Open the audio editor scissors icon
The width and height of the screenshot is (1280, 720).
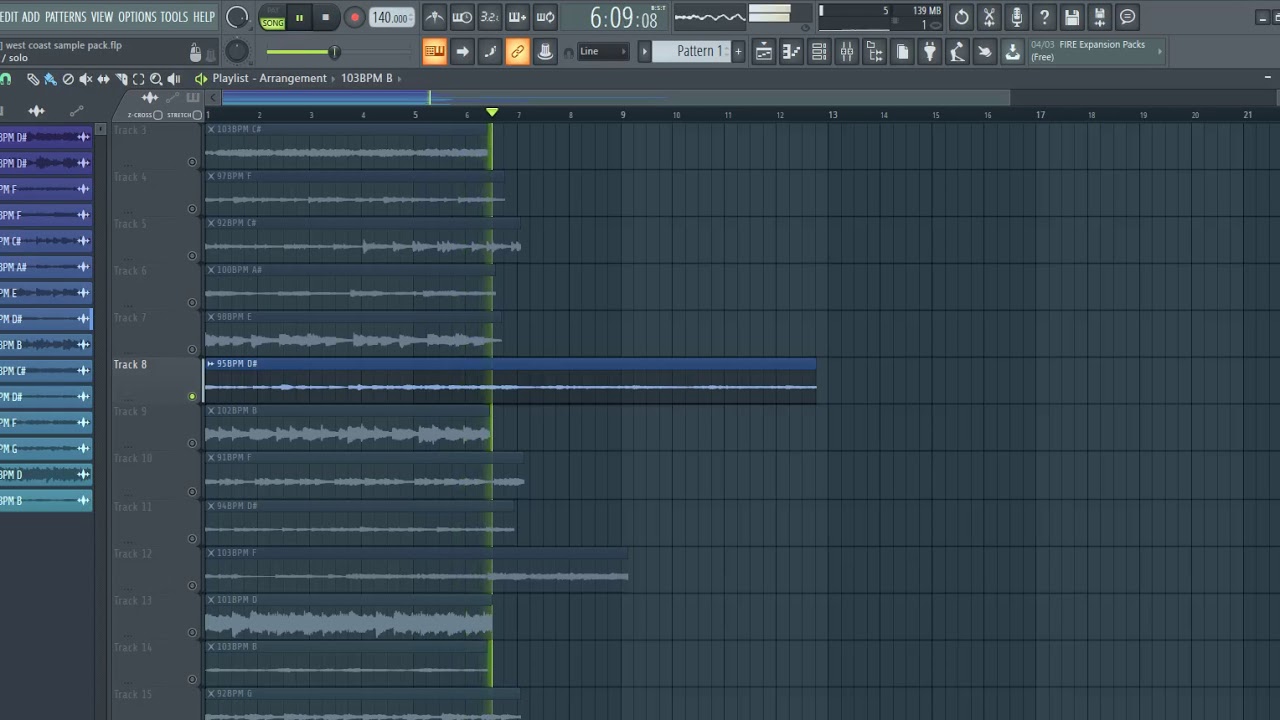pyautogui.click(x=989, y=17)
